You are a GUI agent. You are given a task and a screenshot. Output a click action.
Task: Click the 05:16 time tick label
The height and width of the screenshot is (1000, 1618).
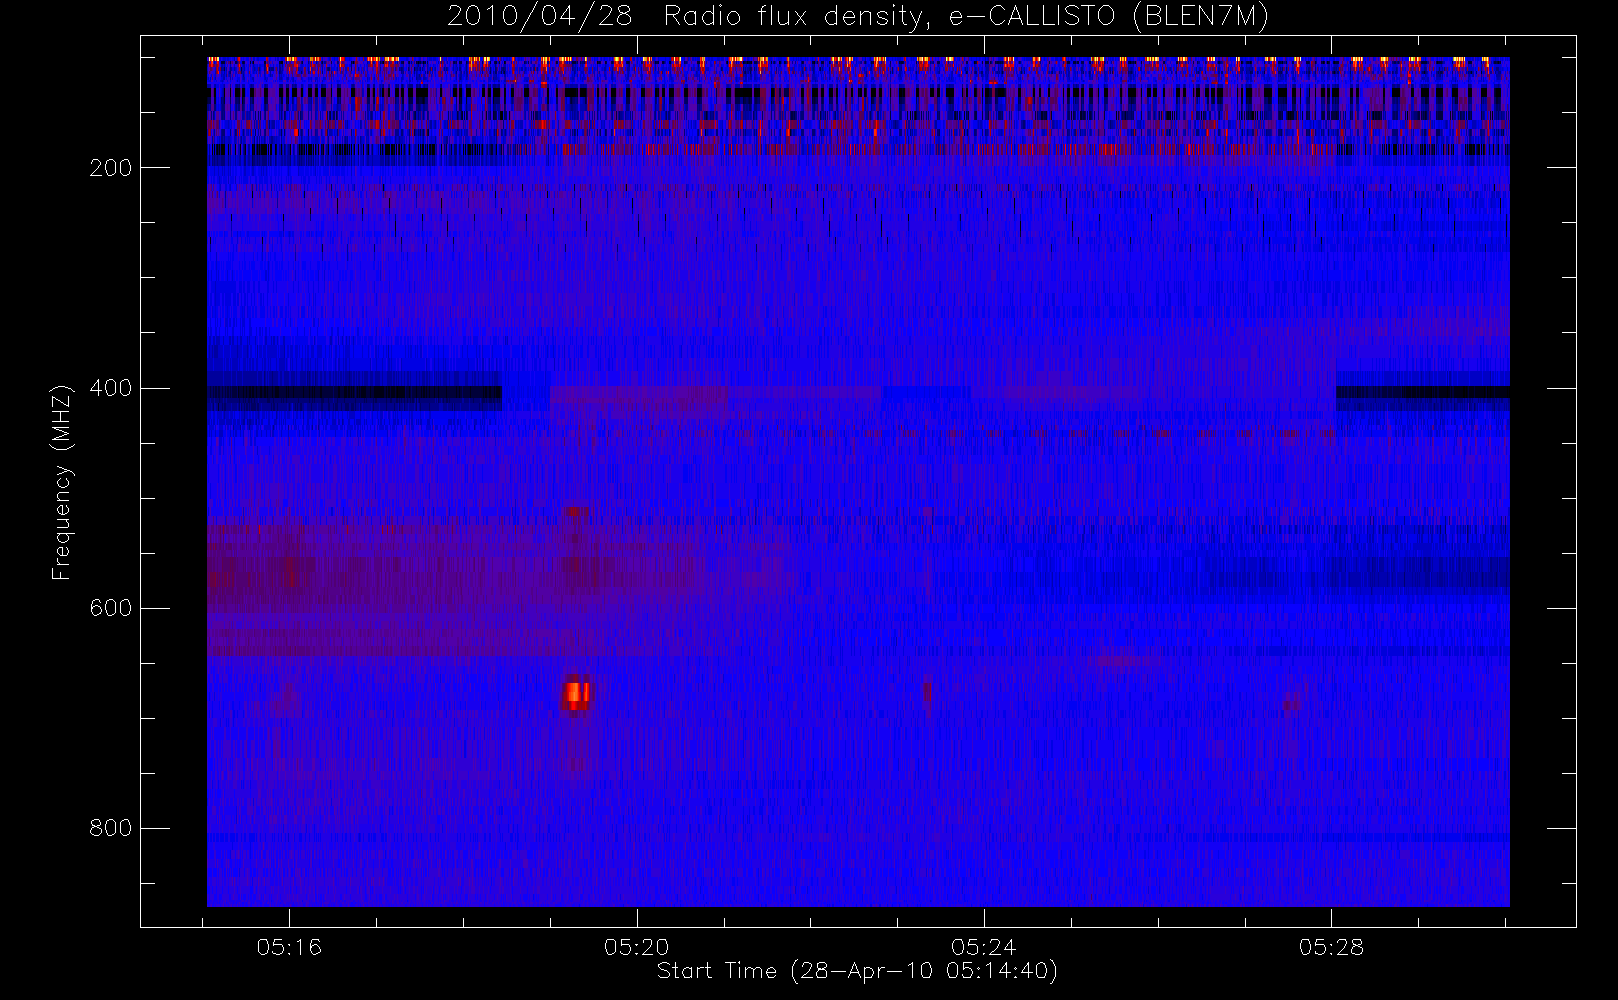[289, 947]
